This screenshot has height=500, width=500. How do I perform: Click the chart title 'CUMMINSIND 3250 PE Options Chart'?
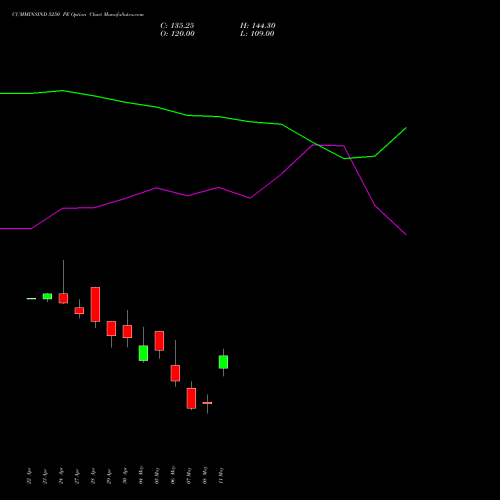[78, 15]
